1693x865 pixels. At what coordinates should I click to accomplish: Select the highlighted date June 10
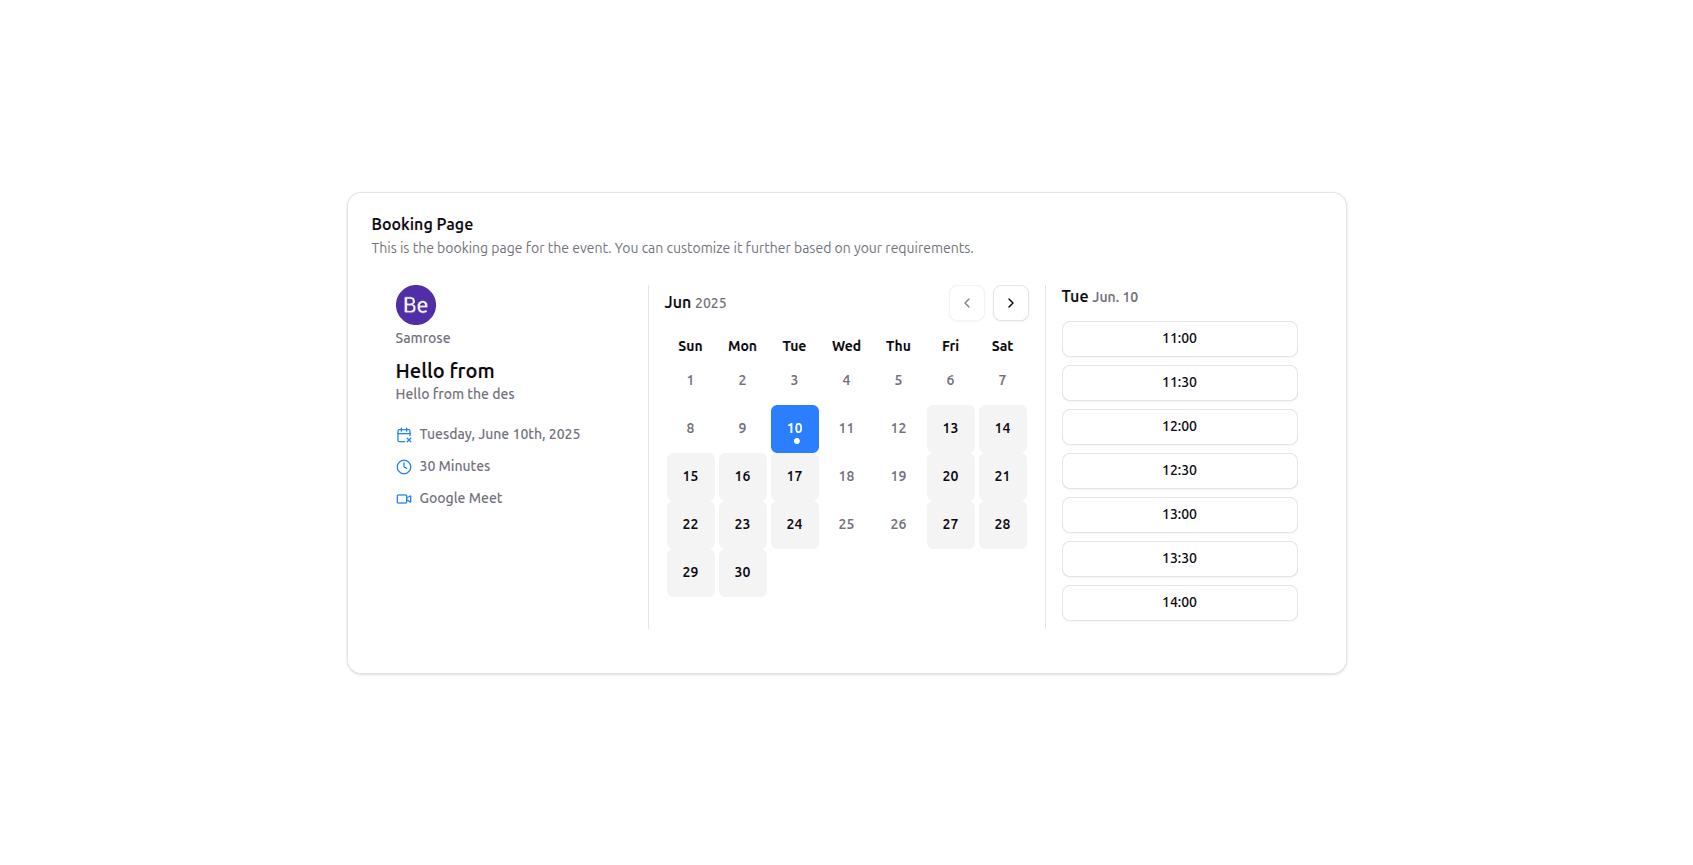pos(794,429)
